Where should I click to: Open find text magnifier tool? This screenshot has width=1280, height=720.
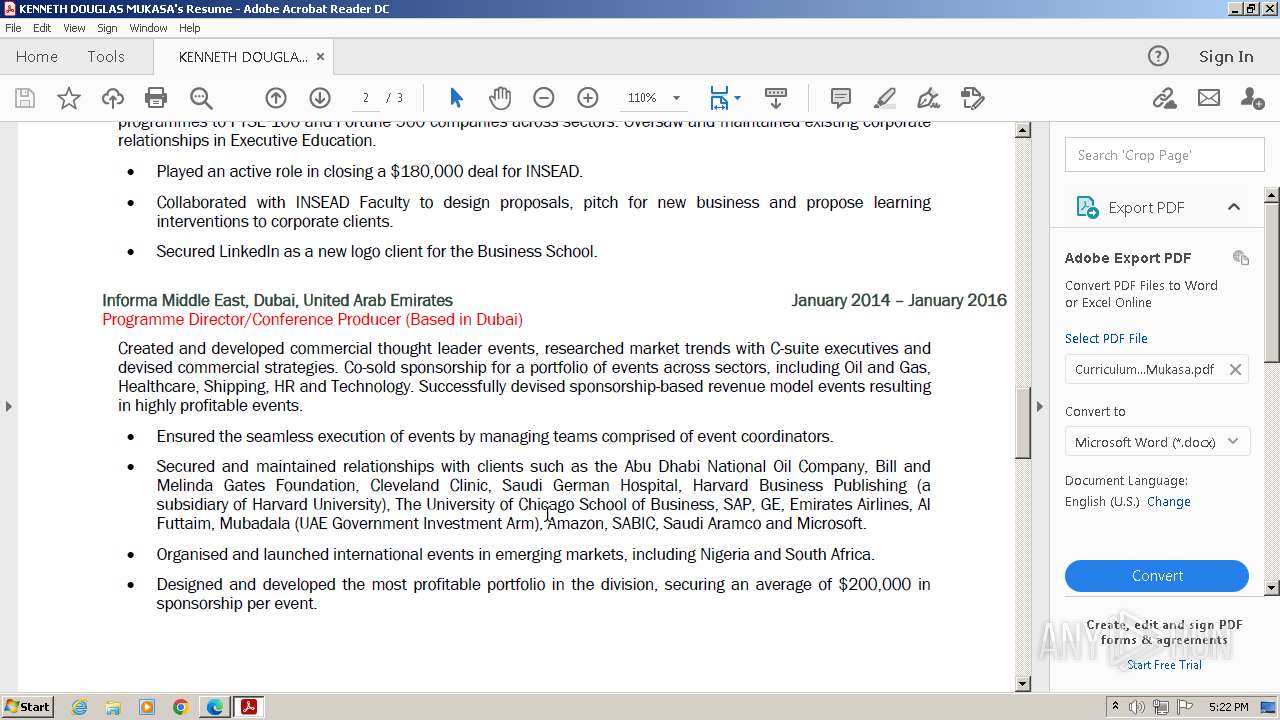pos(201,98)
